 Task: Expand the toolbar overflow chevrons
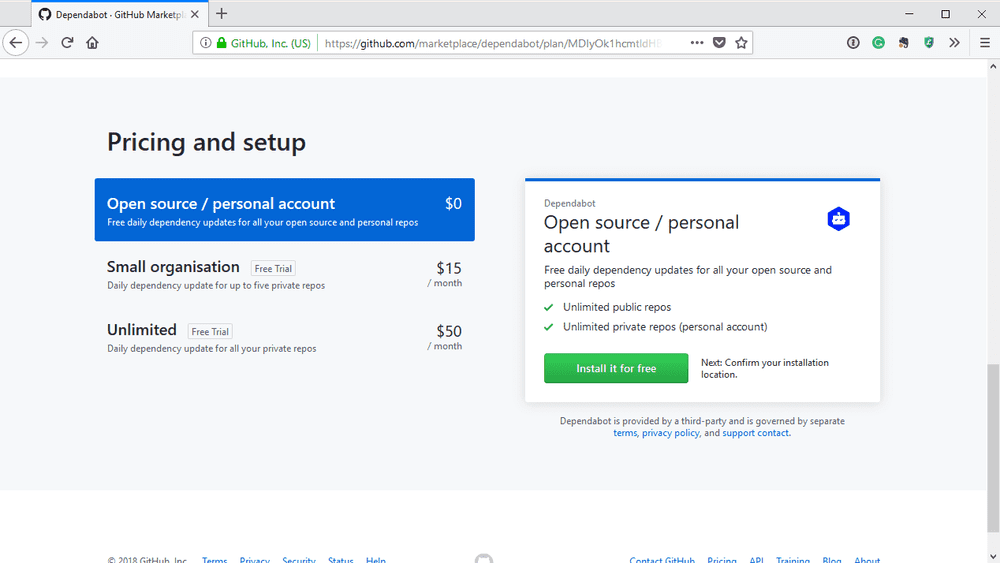(954, 43)
